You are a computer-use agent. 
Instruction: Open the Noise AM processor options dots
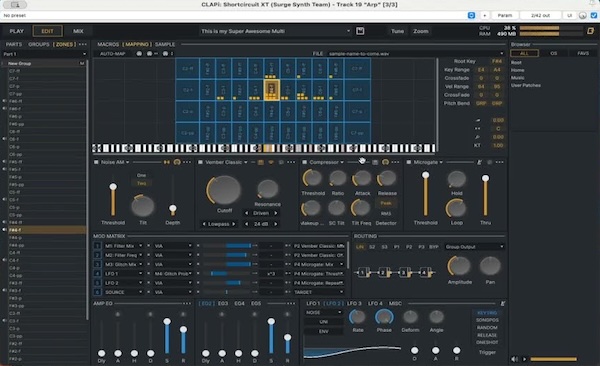pyautogui.click(x=187, y=162)
